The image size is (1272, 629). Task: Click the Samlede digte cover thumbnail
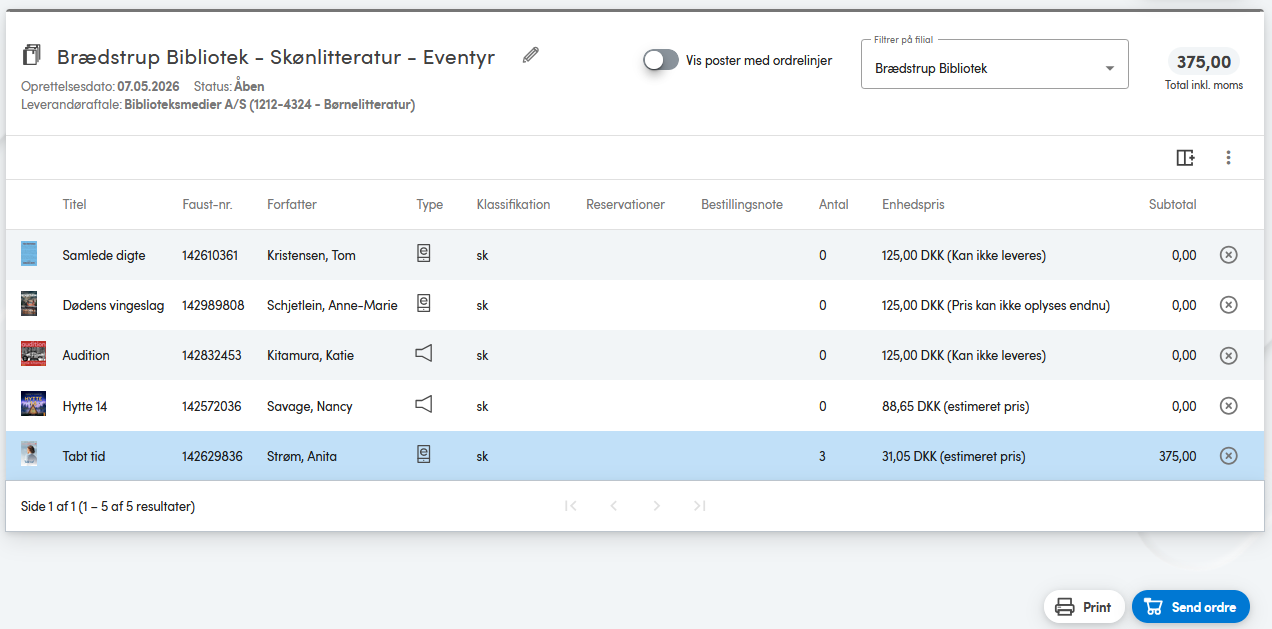(29, 254)
